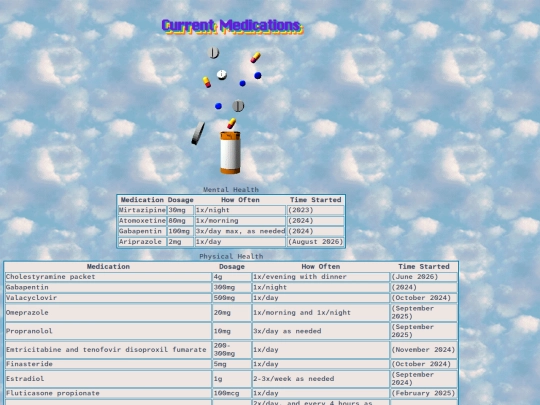Select the "Physical Health" table caption
Image resolution: width=540 pixels, height=405 pixels.
(x=231, y=257)
